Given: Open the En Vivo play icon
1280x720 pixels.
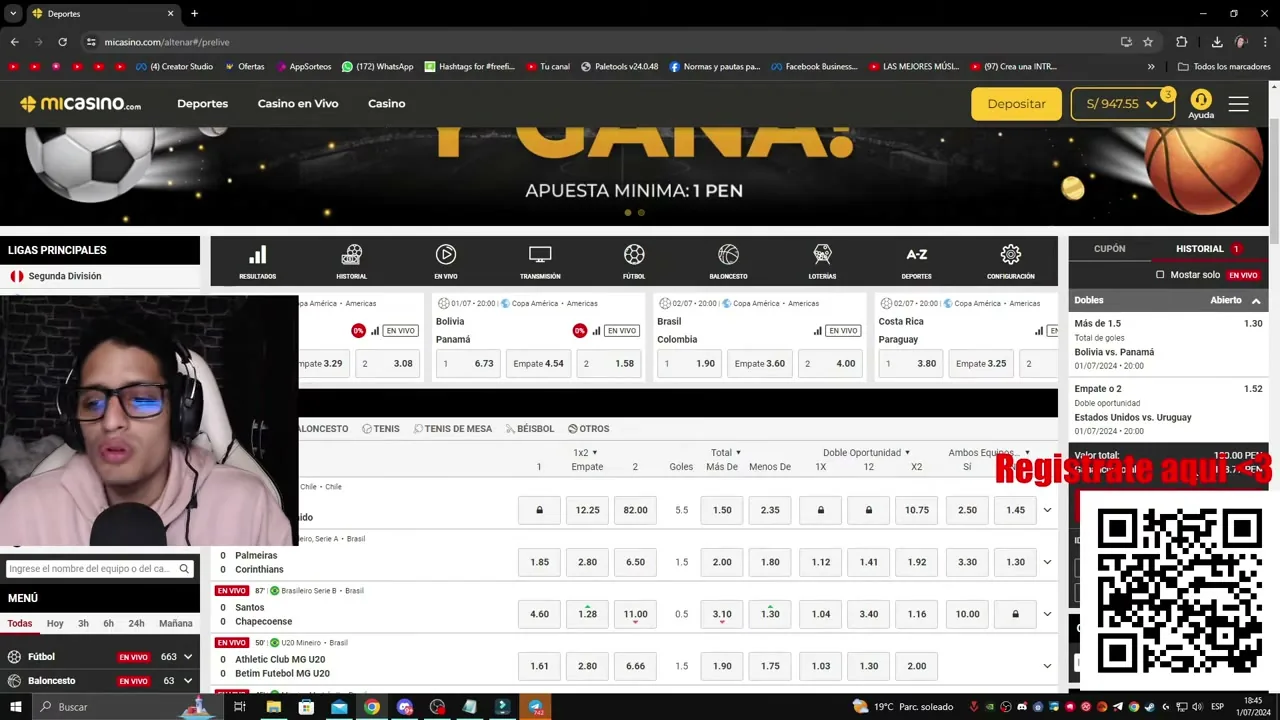Looking at the screenshot, I should [x=446, y=262].
